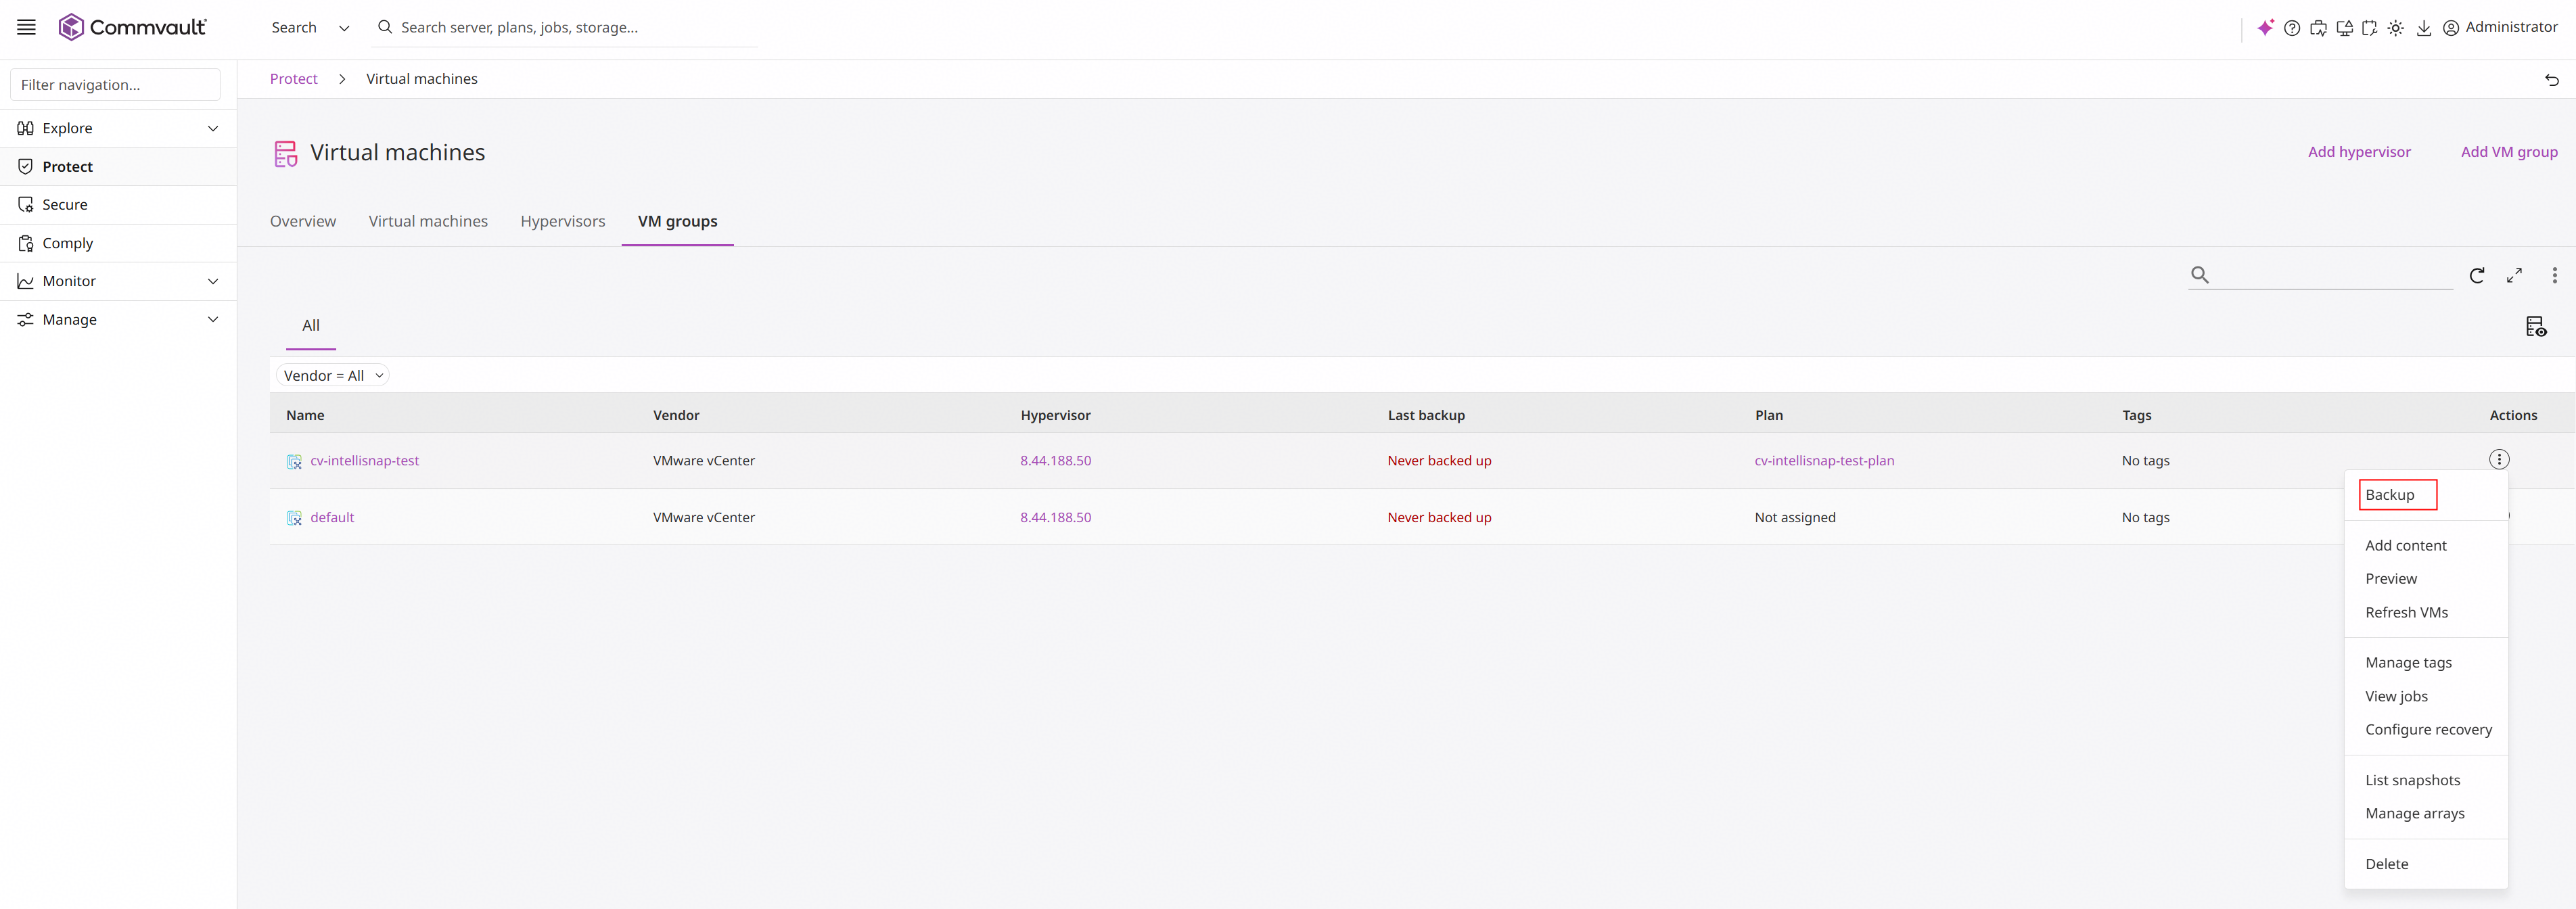
Task: Open the AI assistant sparkle icon
Action: point(2265,28)
